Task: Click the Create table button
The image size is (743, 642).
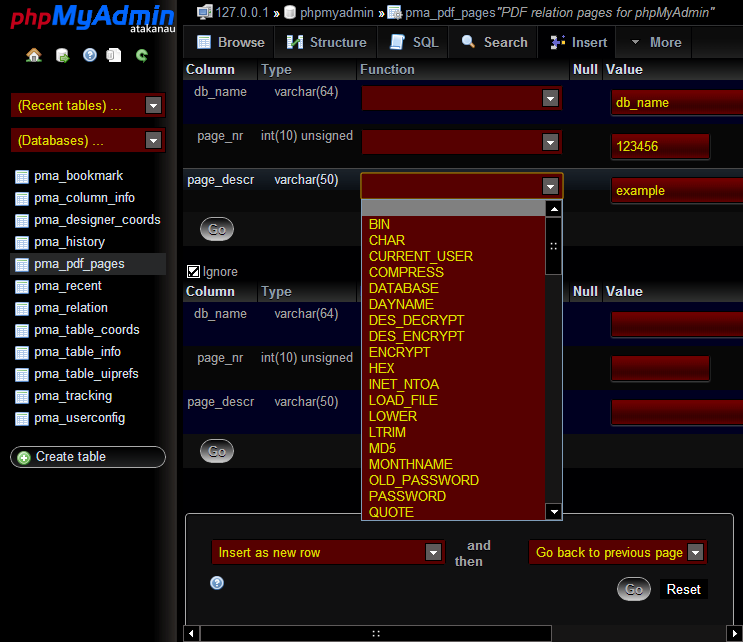Action: 88,457
